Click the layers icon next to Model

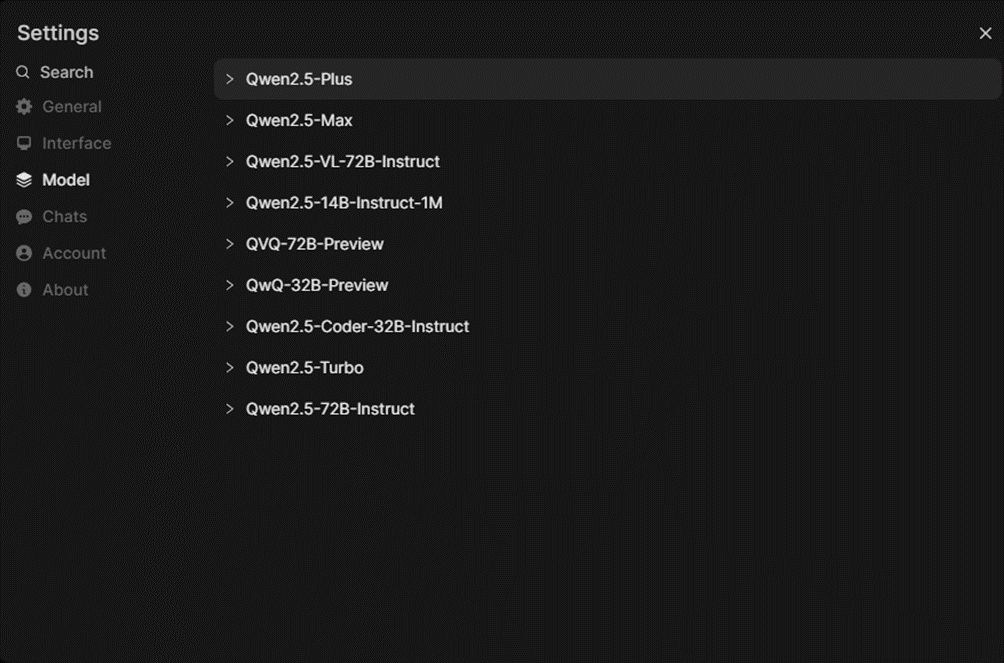(x=24, y=180)
